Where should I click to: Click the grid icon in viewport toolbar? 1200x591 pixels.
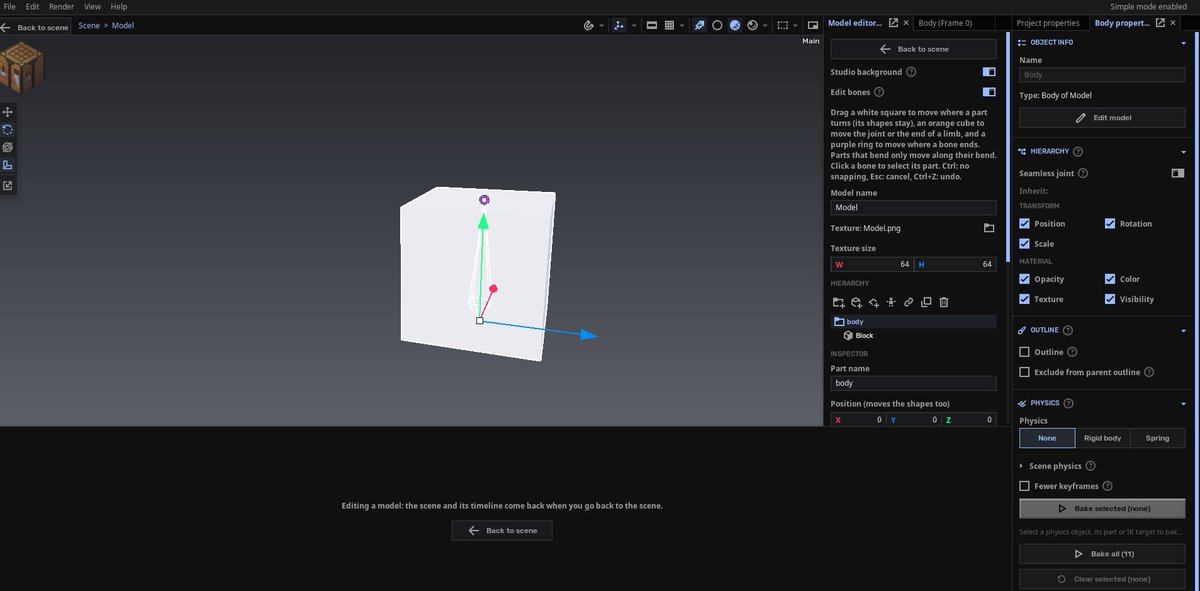[x=669, y=25]
